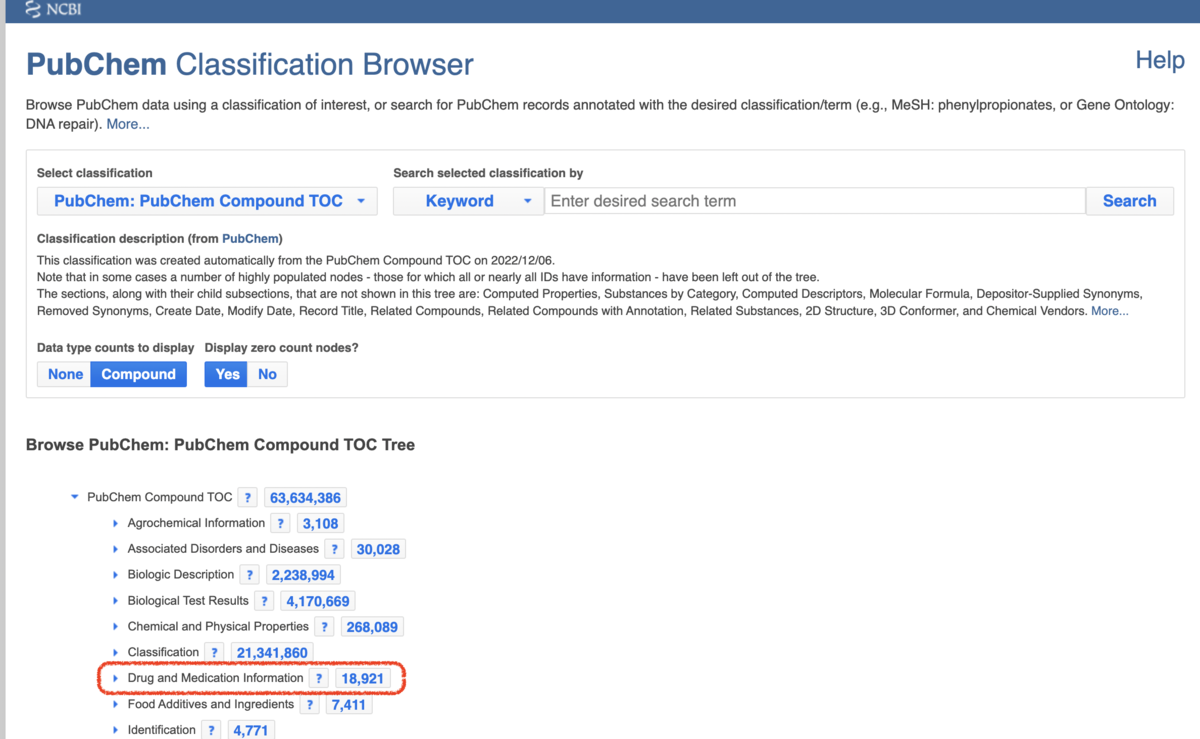Choose Yes for display zero count nodes
Image resolution: width=1200 pixels, height=739 pixels.
tap(227, 374)
